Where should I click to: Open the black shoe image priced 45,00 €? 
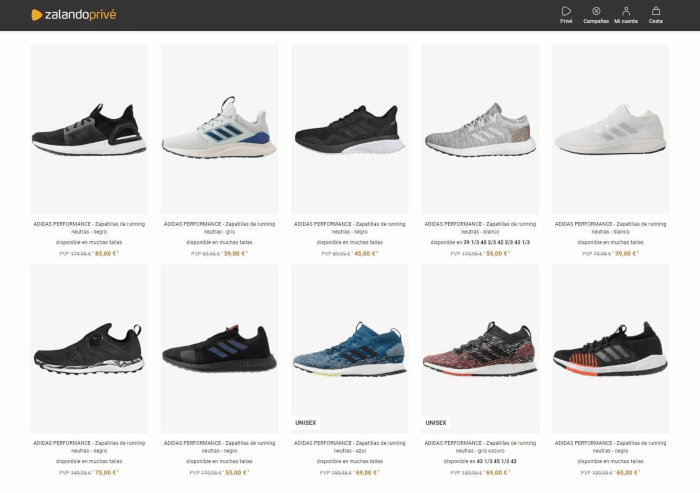point(350,130)
